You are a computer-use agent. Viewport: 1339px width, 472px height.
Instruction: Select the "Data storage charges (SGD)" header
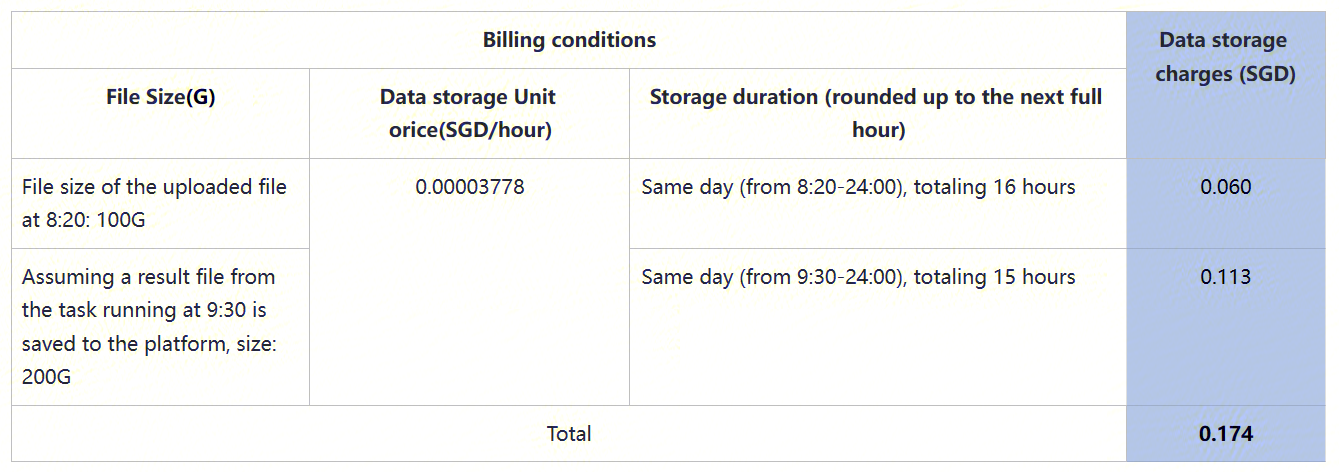(1225, 57)
